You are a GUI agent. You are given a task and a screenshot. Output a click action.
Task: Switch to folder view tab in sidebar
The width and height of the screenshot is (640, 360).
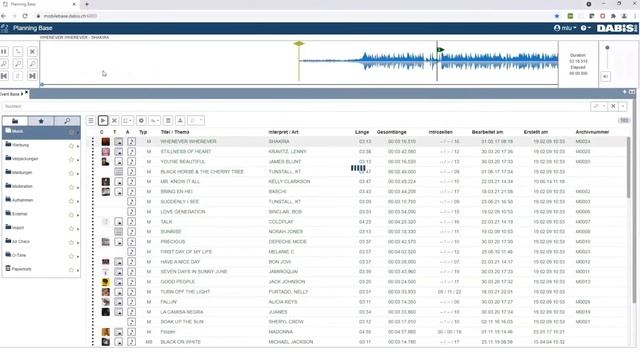tap(15, 121)
